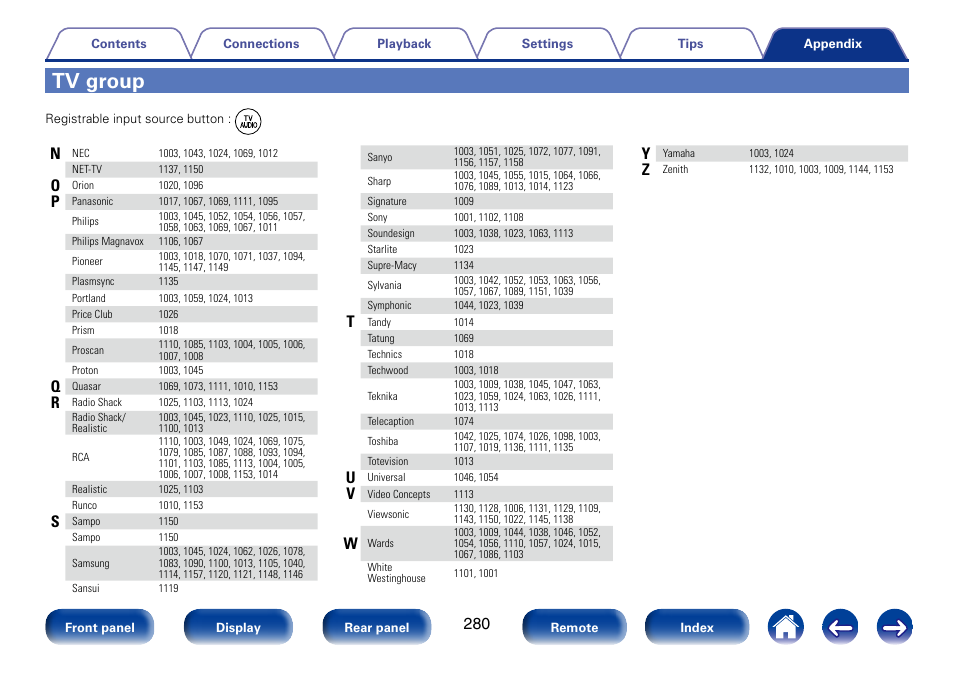Open the Tips tab
This screenshot has width=954, height=673.
(x=690, y=44)
